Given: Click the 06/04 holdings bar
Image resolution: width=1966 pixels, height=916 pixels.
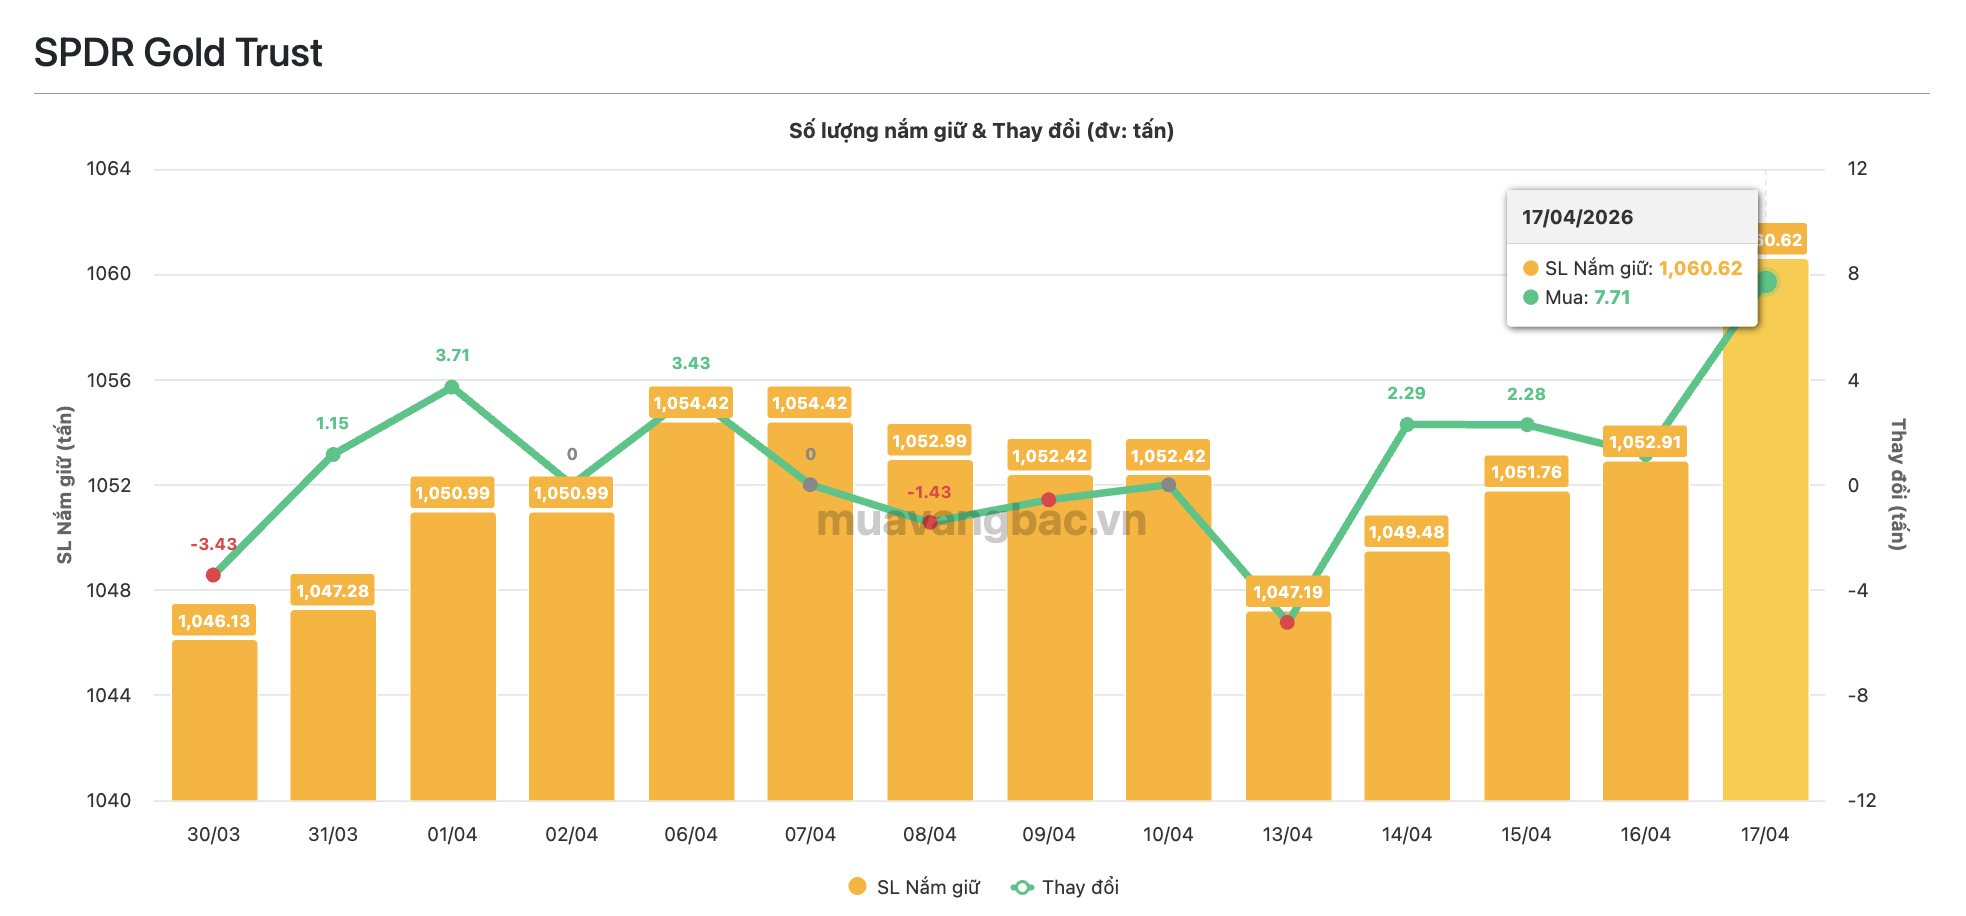Looking at the screenshot, I should pos(691,610).
